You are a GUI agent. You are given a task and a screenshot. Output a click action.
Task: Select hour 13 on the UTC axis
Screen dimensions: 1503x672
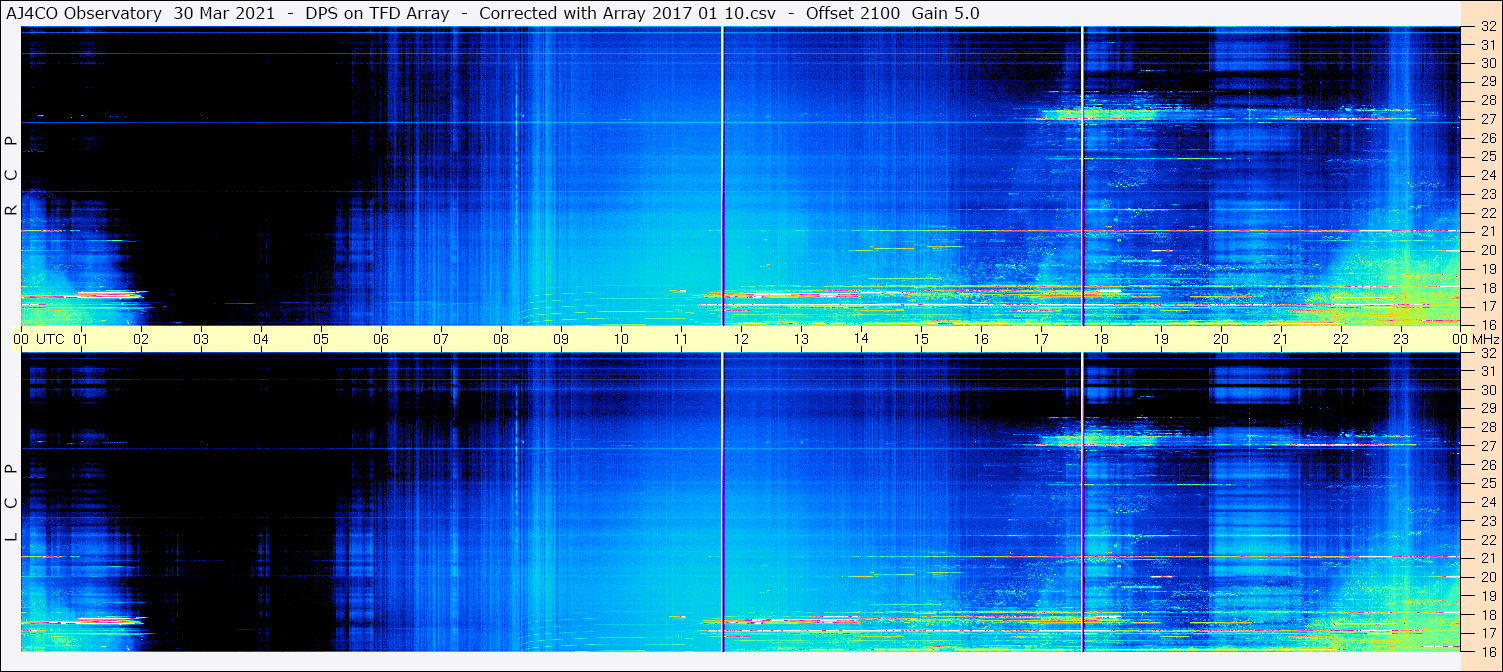pyautogui.click(x=801, y=339)
